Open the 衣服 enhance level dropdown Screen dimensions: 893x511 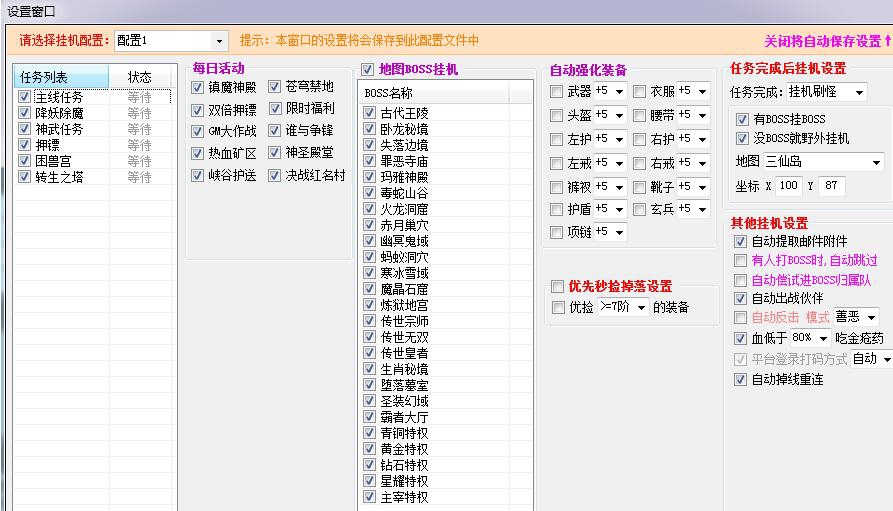pyautogui.click(x=693, y=91)
